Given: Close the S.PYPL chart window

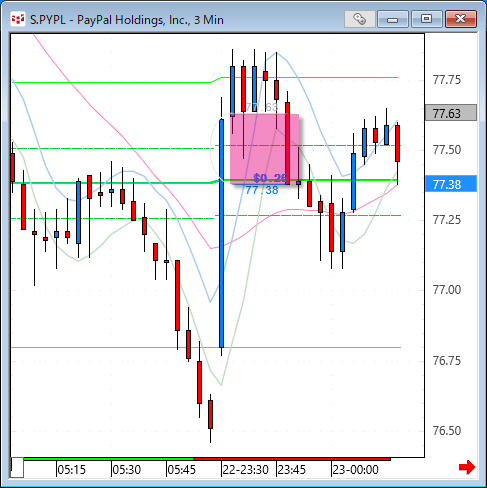Looking at the screenshot, I should (x=461, y=19).
